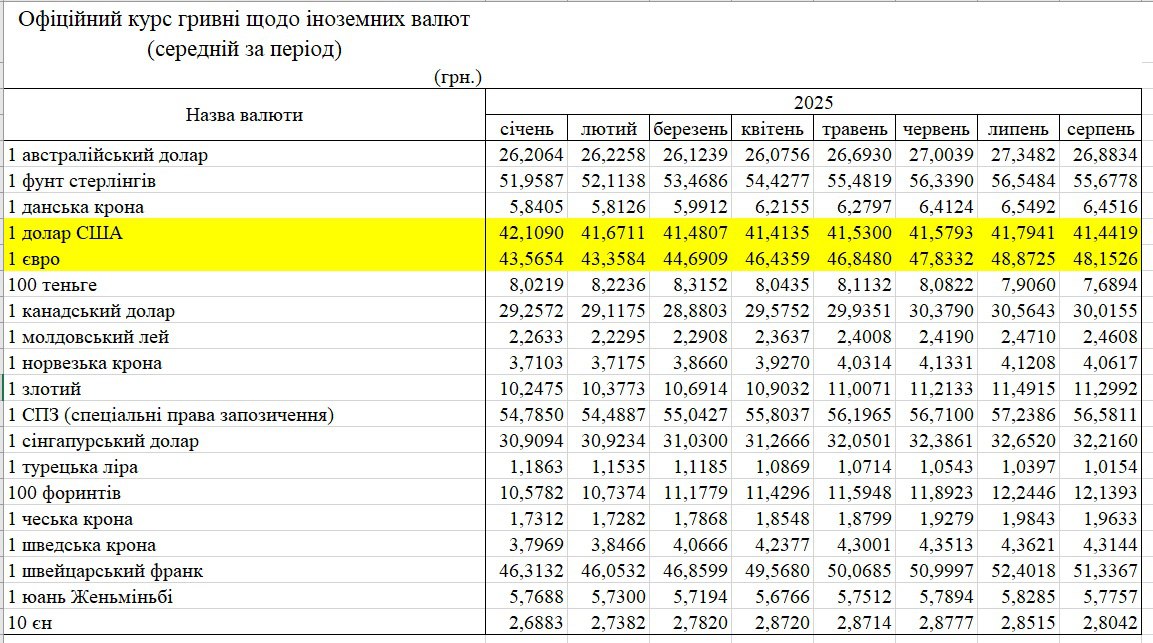Click the subtitle '(середній за період)'
This screenshot has width=1153, height=643.
244,50
